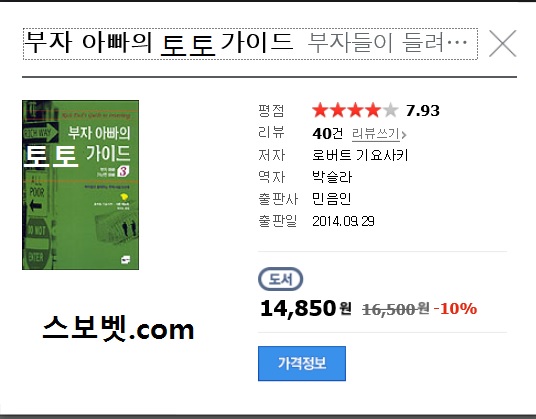Click the gray fifth rating star
536x419 pixels.
point(390,111)
